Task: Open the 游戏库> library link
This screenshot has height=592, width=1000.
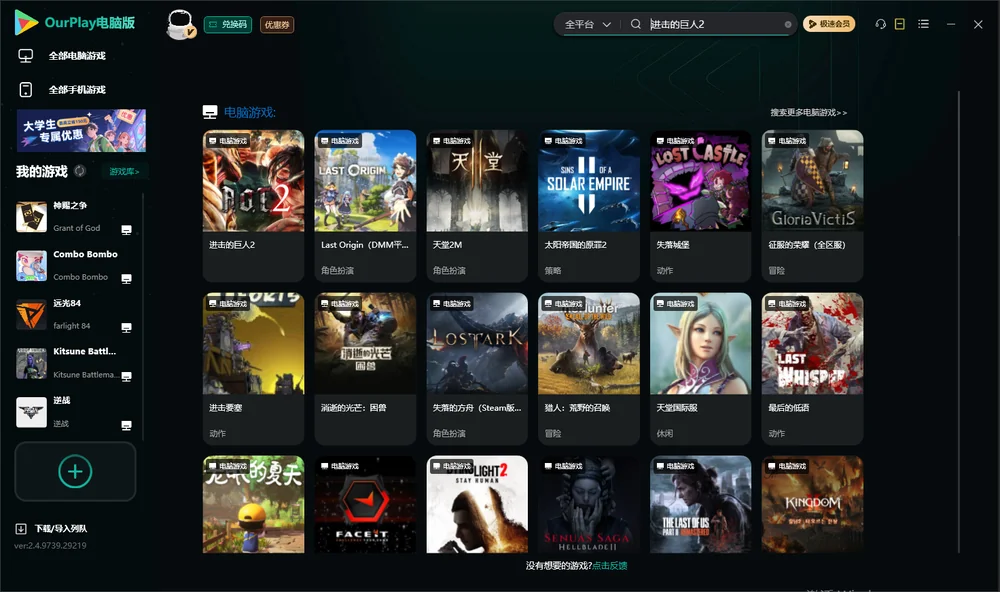Action: (124, 172)
